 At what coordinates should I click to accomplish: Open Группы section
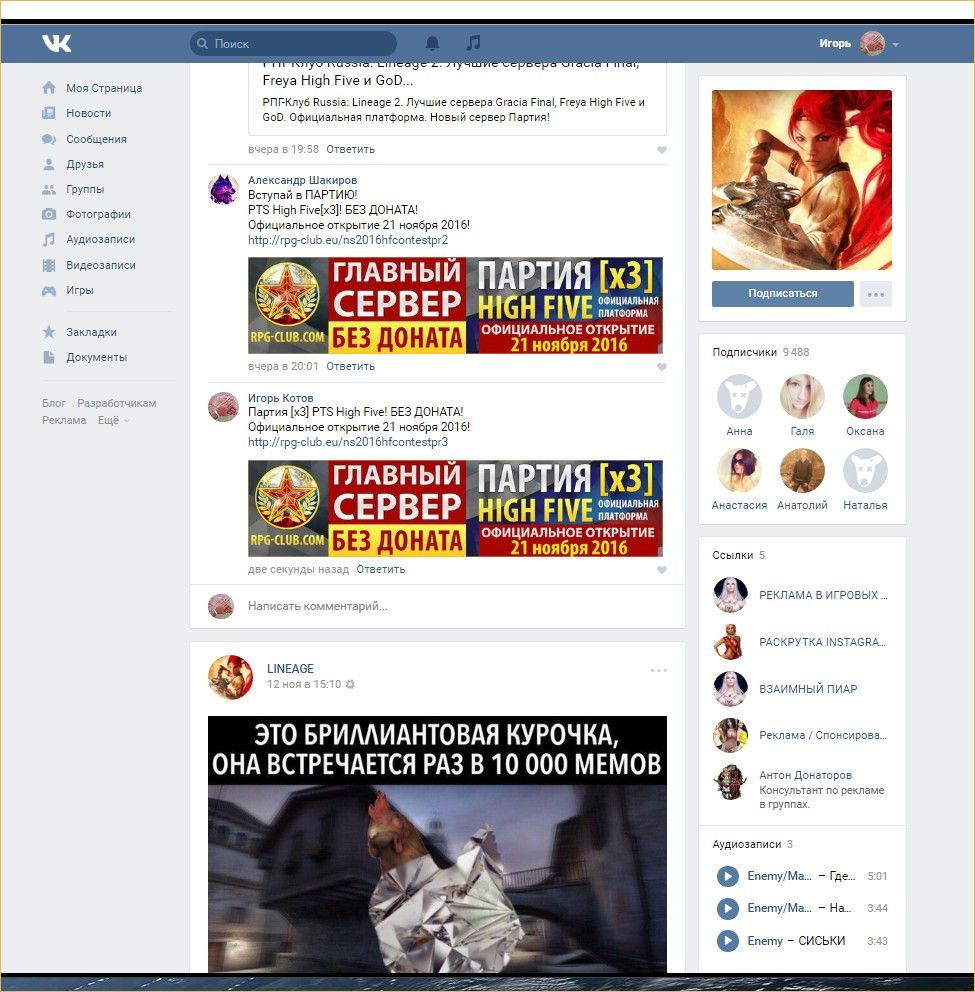[85, 189]
